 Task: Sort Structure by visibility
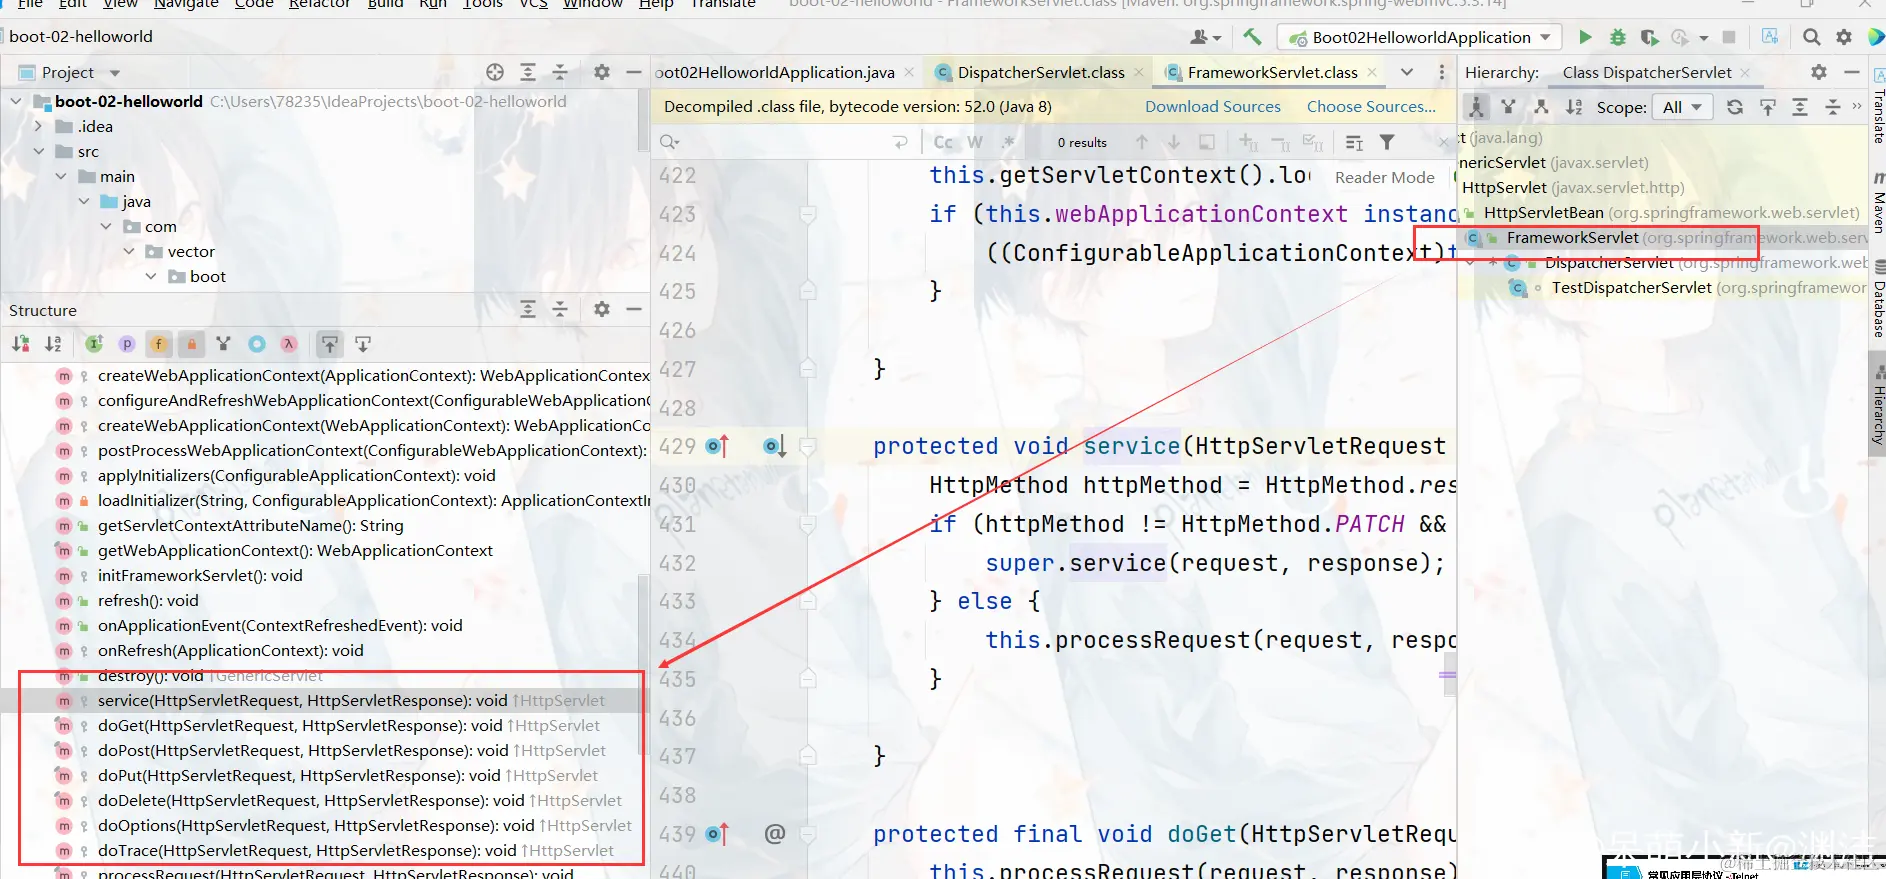[x=20, y=344]
